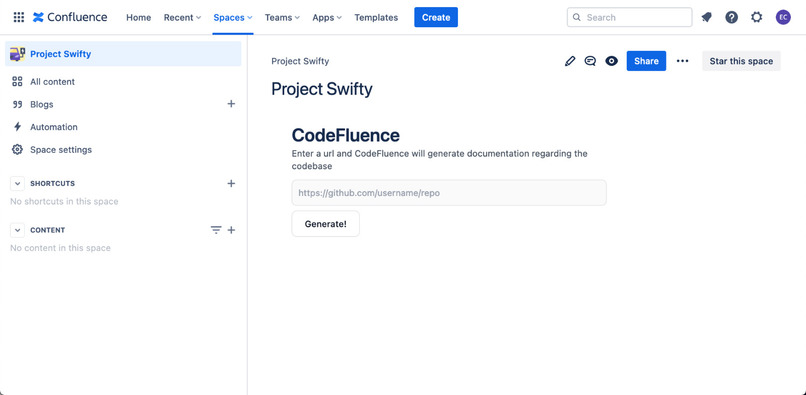Click the CONTENT section label

click(48, 230)
